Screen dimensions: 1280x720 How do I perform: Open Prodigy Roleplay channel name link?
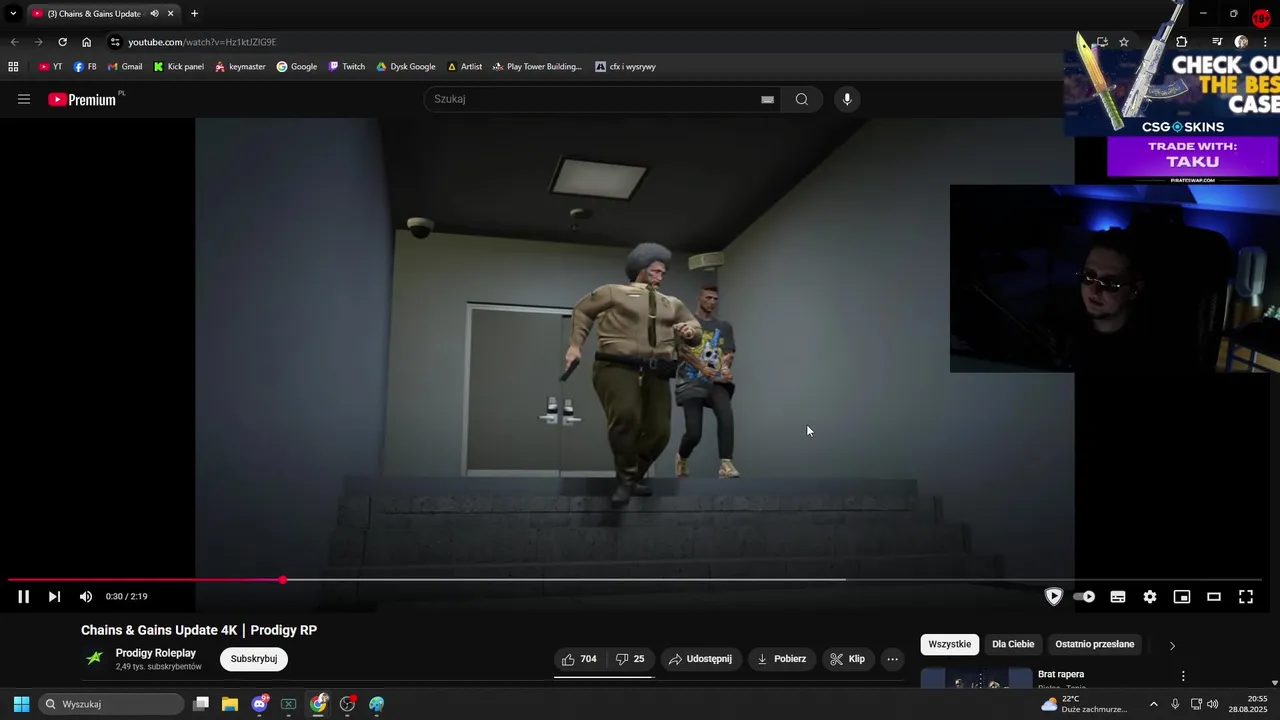pyautogui.click(x=156, y=653)
